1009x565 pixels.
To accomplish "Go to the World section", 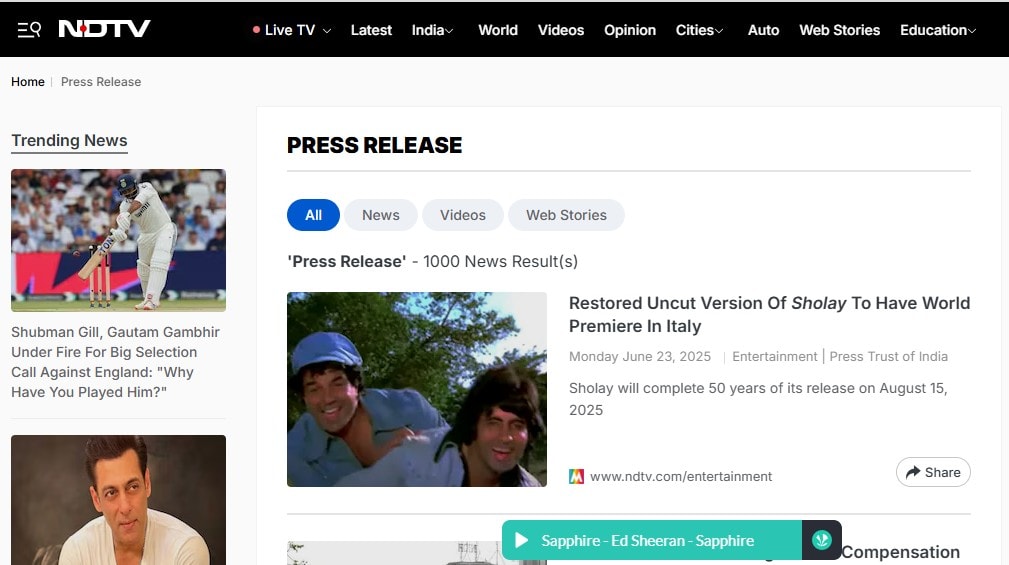I will [x=498, y=30].
